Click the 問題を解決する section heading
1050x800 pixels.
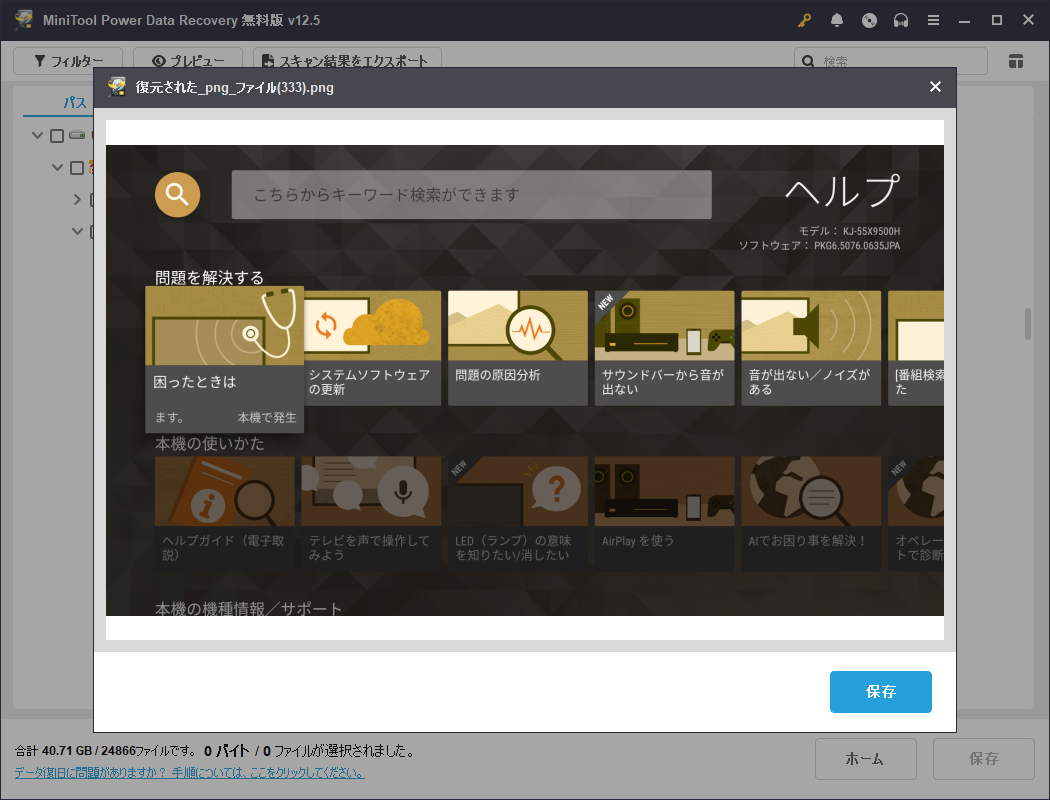(209, 277)
